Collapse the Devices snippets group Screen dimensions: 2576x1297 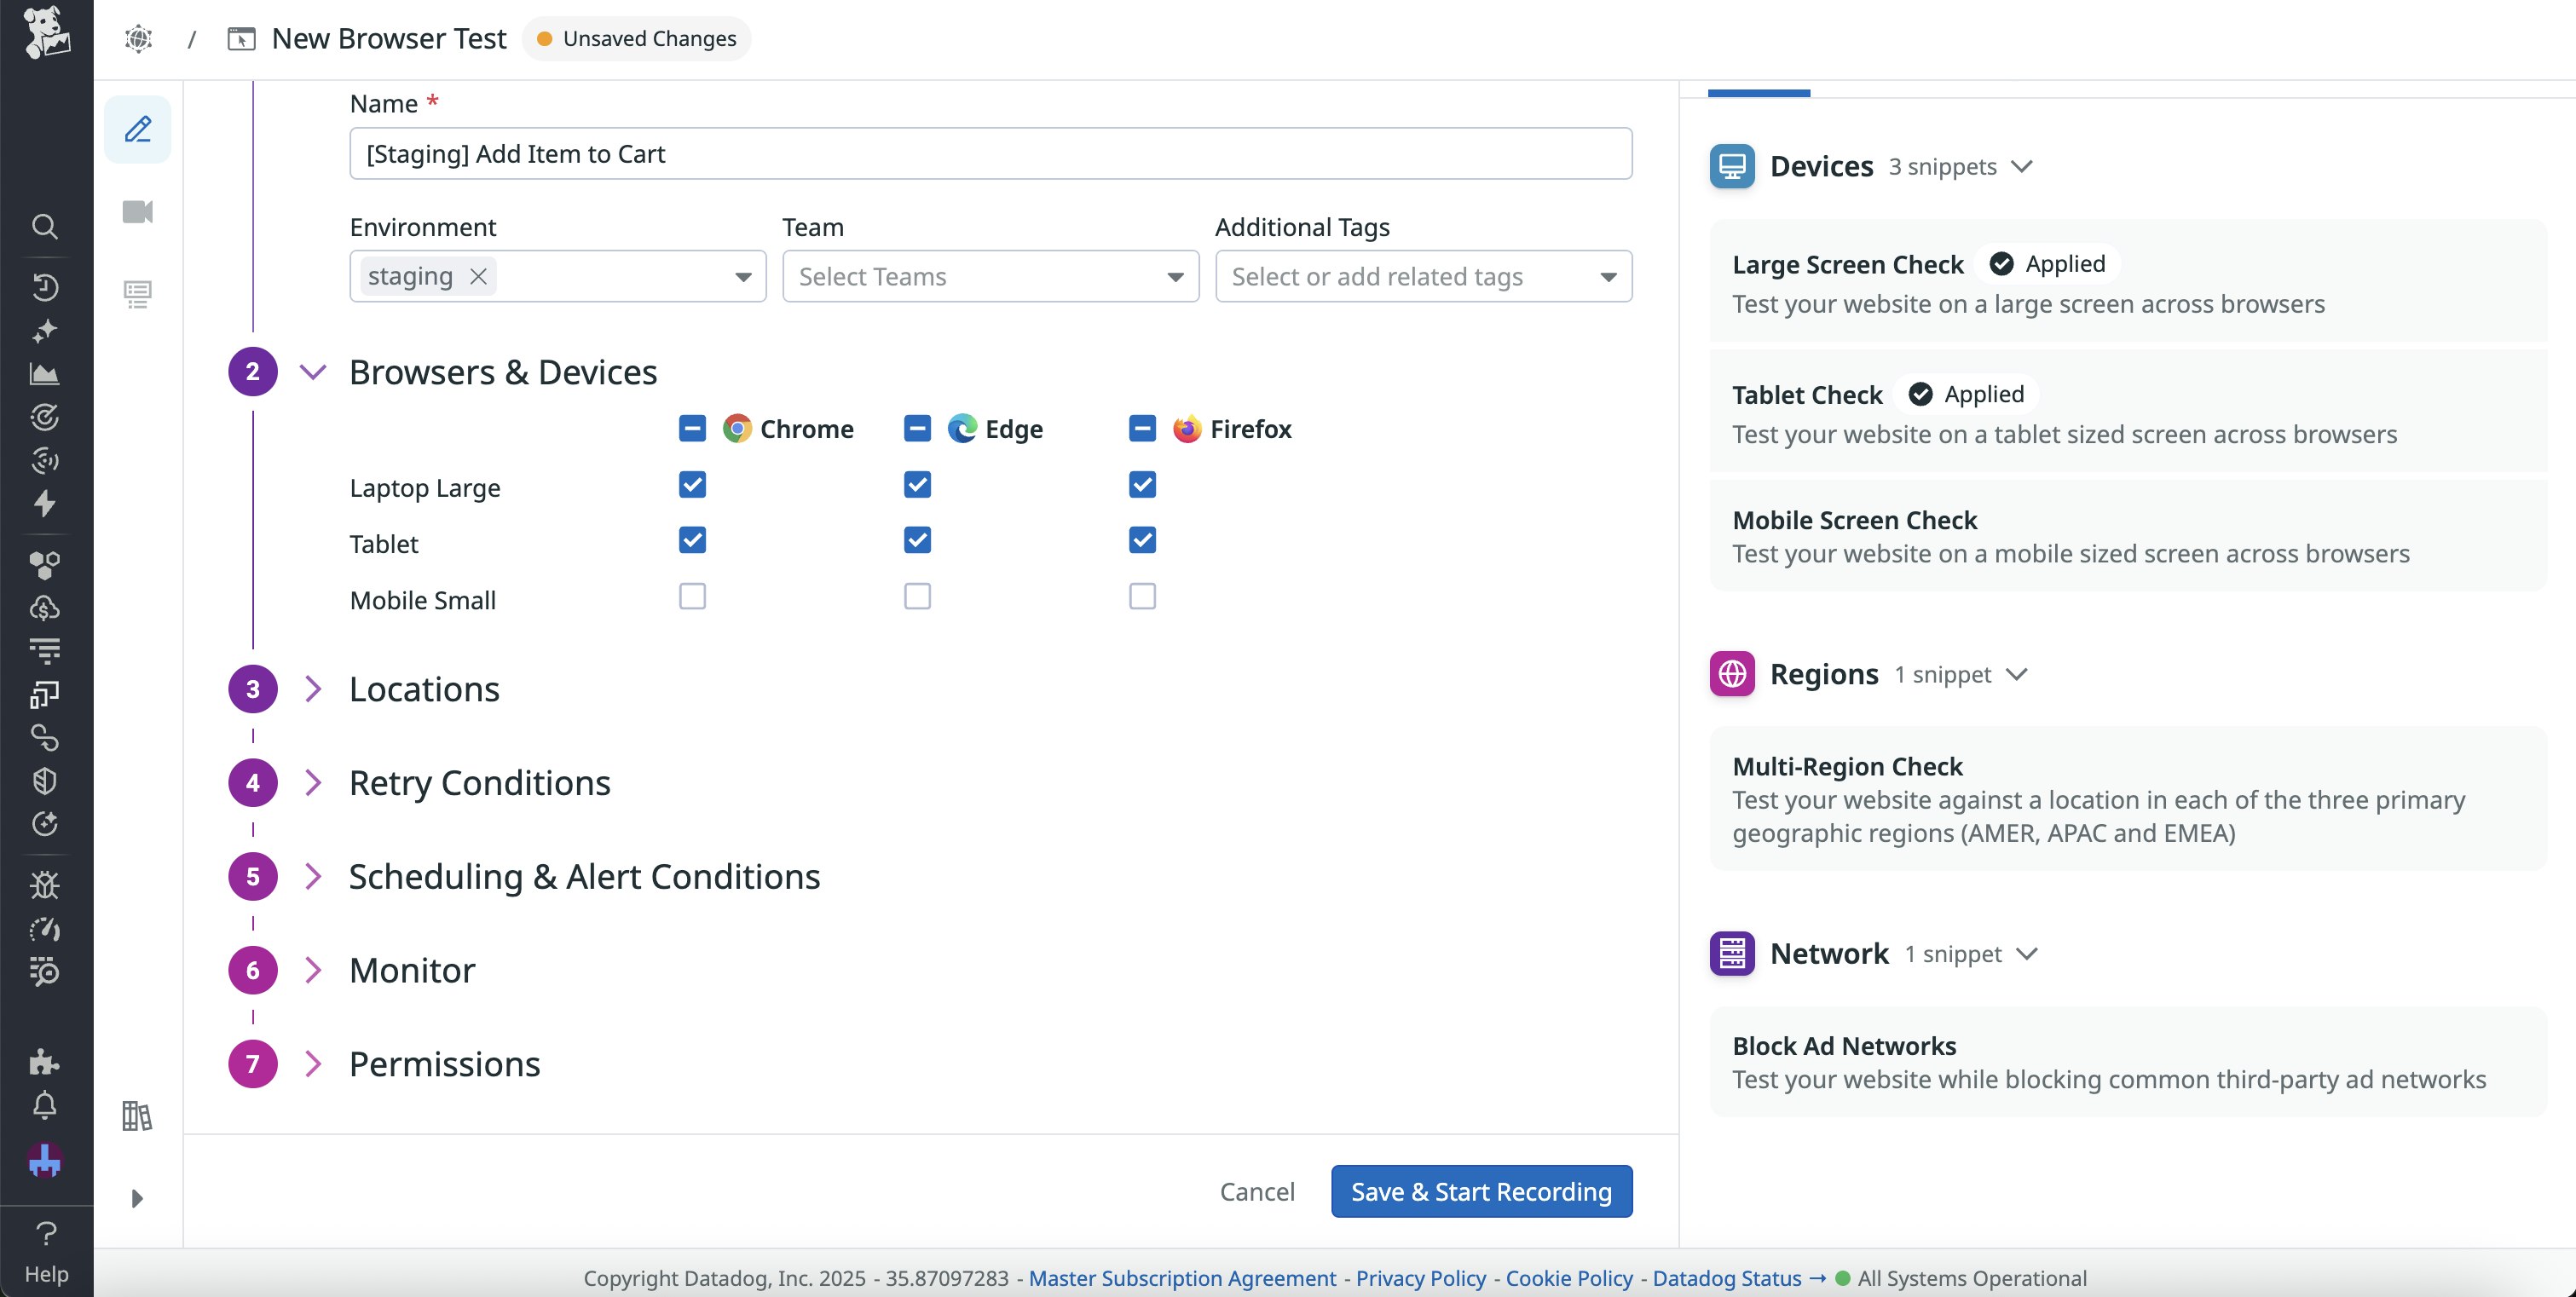click(x=2021, y=166)
